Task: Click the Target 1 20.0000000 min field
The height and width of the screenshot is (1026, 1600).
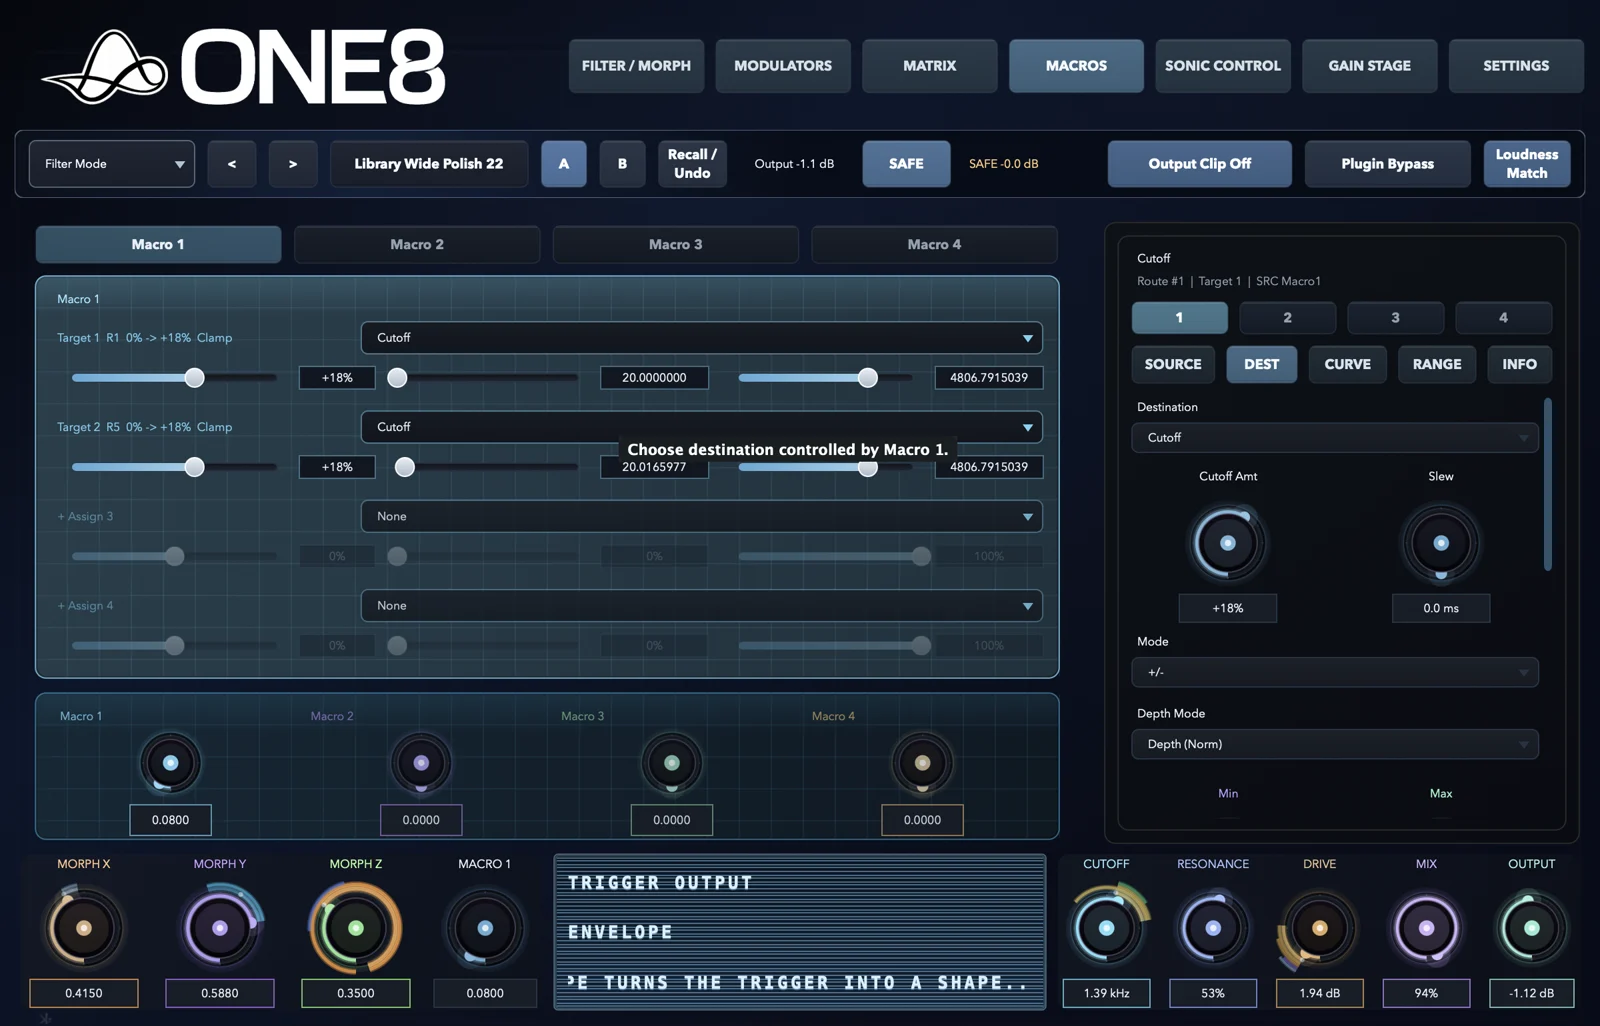Action: (654, 378)
